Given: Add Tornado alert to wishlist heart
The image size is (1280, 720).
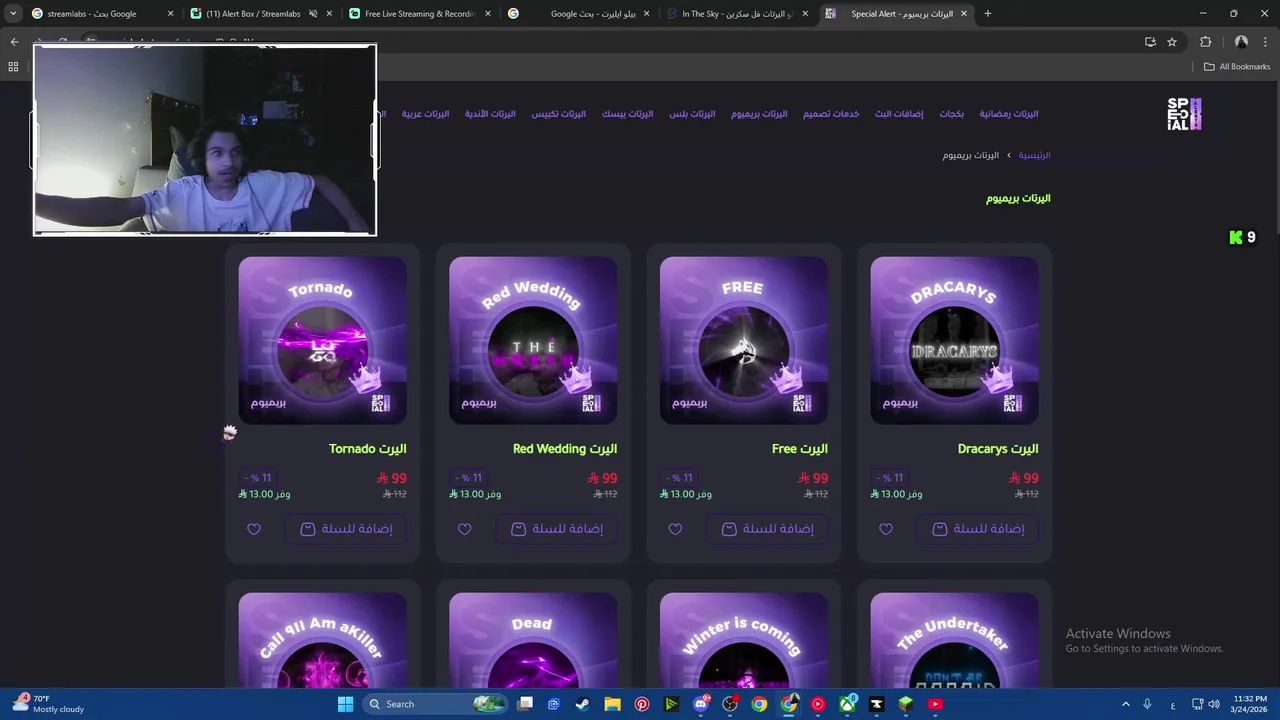Looking at the screenshot, I should click(x=254, y=529).
